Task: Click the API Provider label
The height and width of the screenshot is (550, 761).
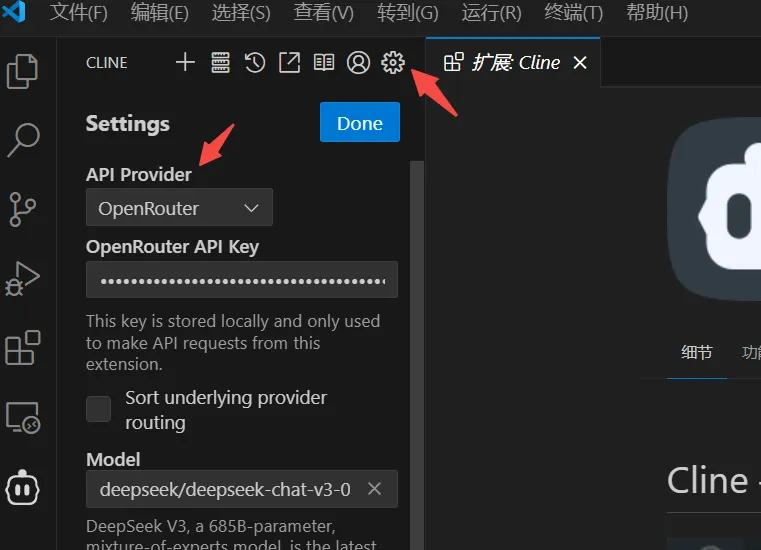Action: pos(139,174)
